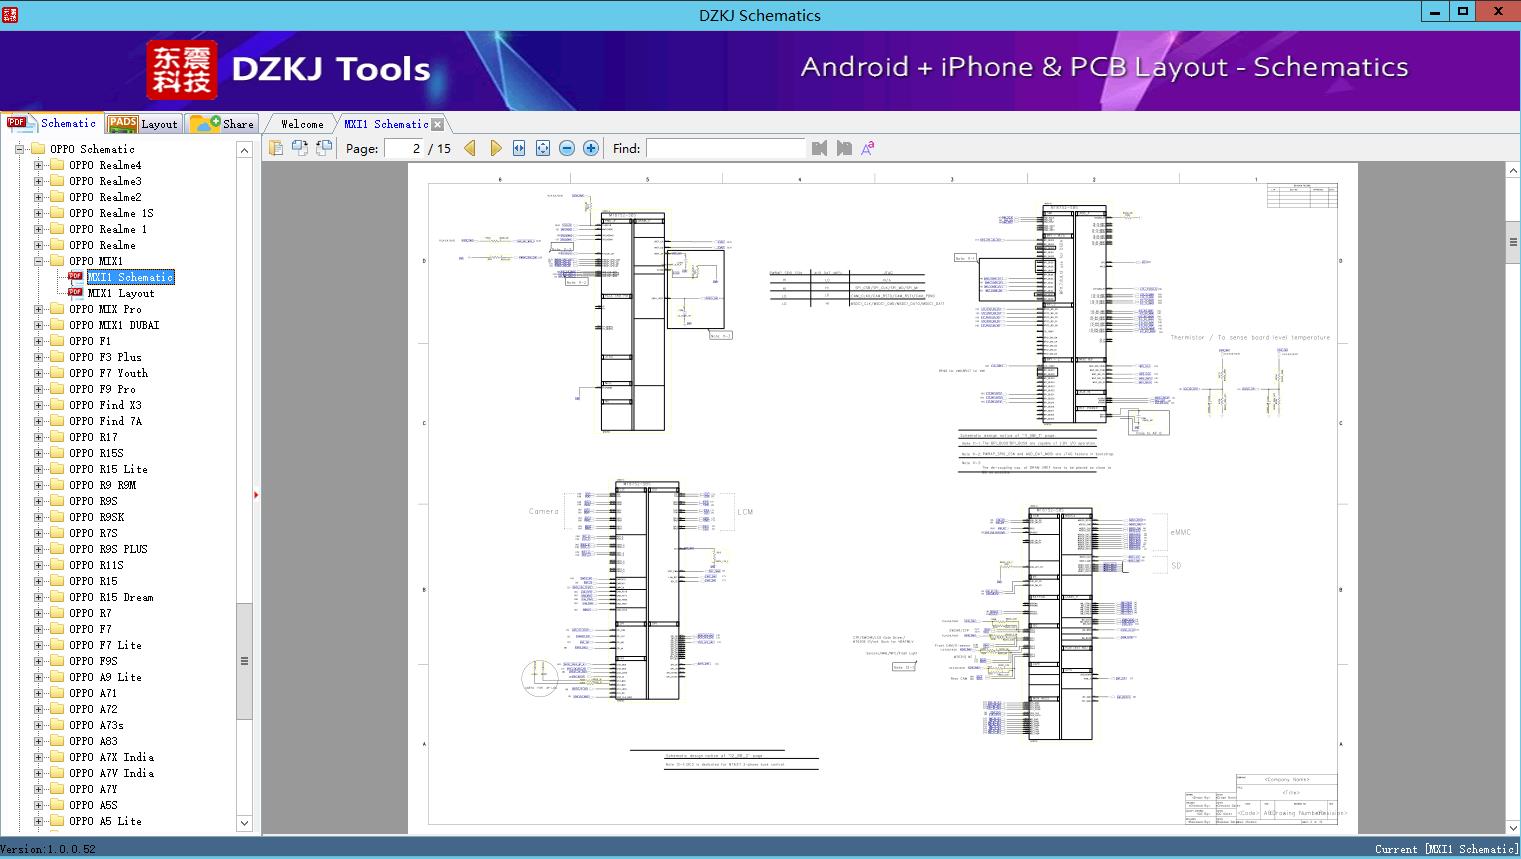Image resolution: width=1521 pixels, height=859 pixels.
Task: Click the fit width icon
Action: click(x=519, y=148)
